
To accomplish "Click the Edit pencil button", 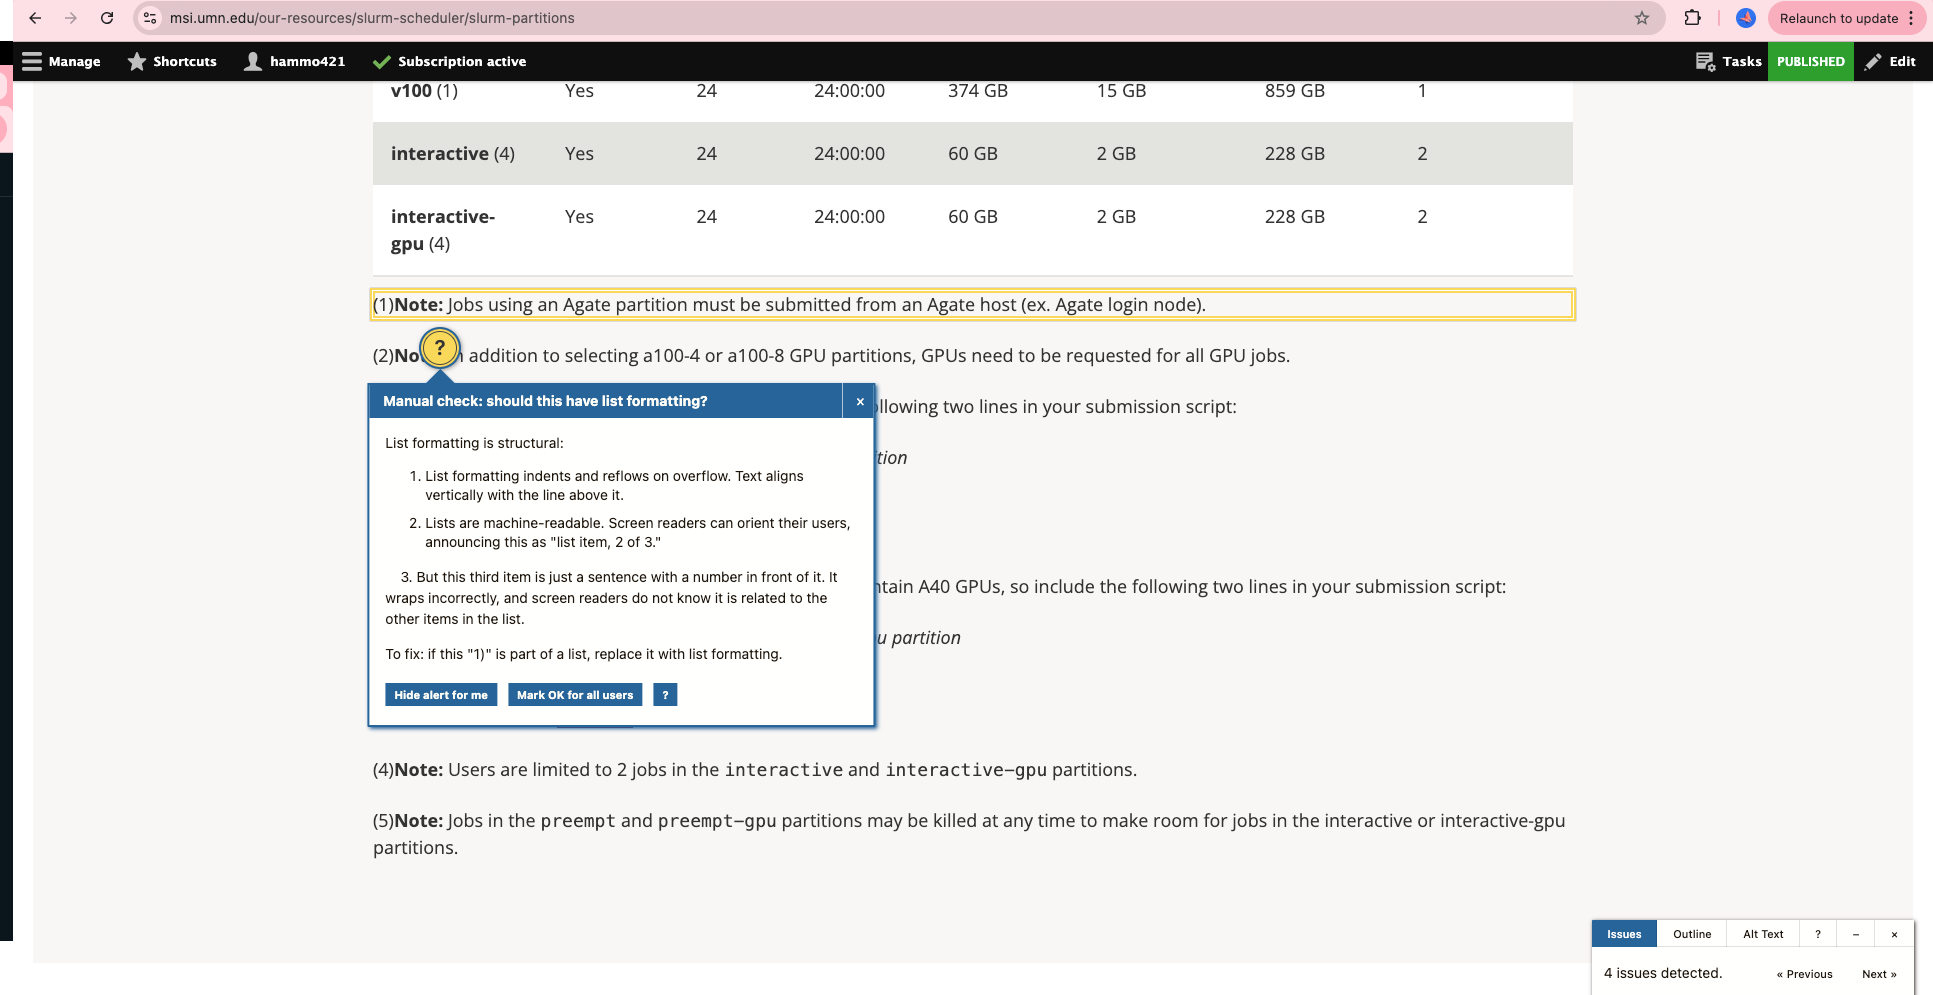I will coord(1890,61).
